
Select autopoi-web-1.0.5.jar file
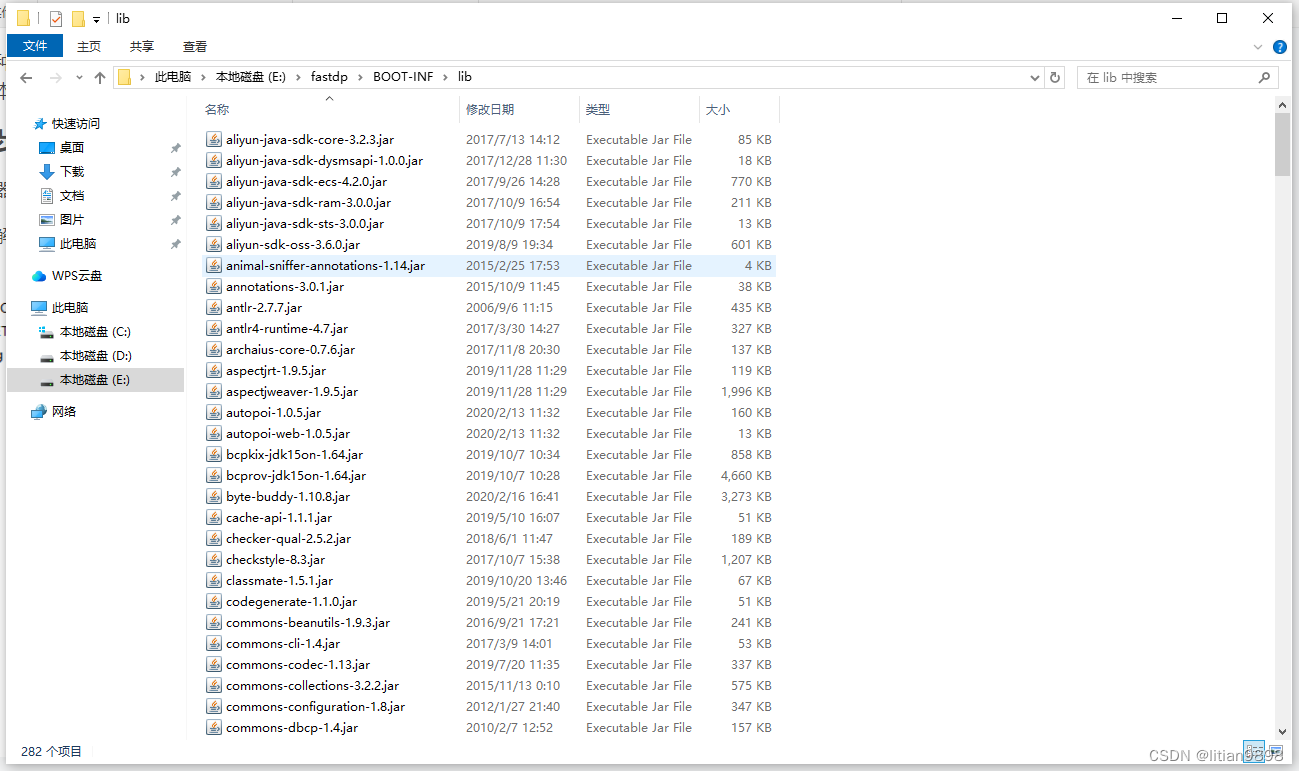coord(488,434)
